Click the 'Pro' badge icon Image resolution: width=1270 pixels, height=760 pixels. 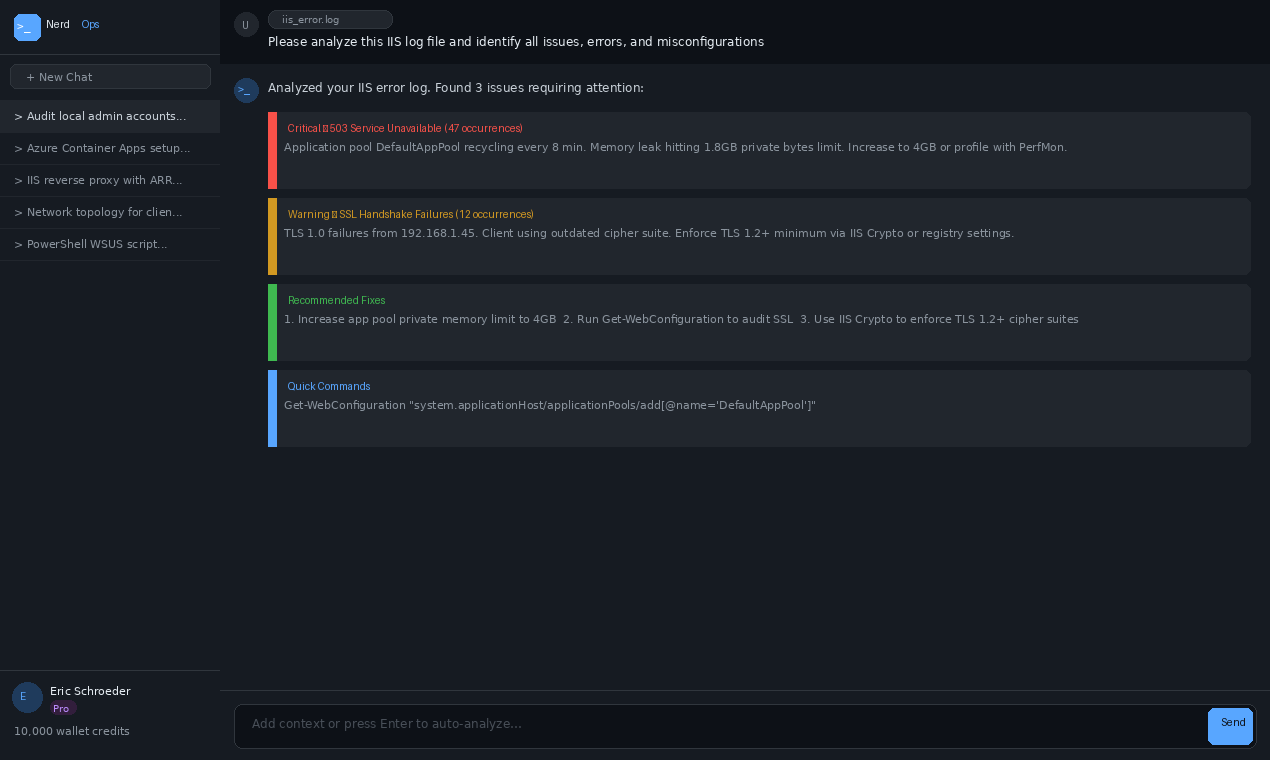click(61, 708)
